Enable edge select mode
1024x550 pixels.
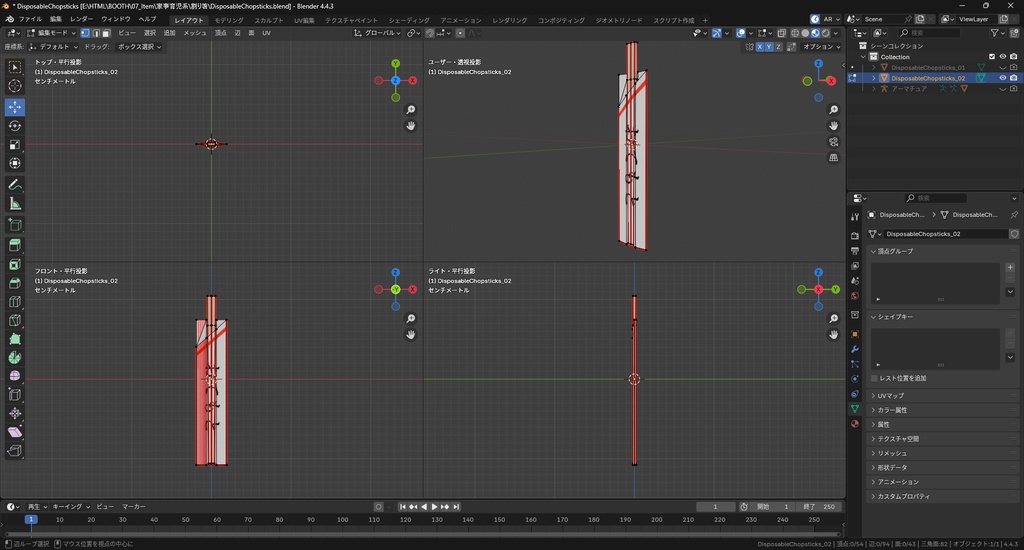[x=95, y=33]
